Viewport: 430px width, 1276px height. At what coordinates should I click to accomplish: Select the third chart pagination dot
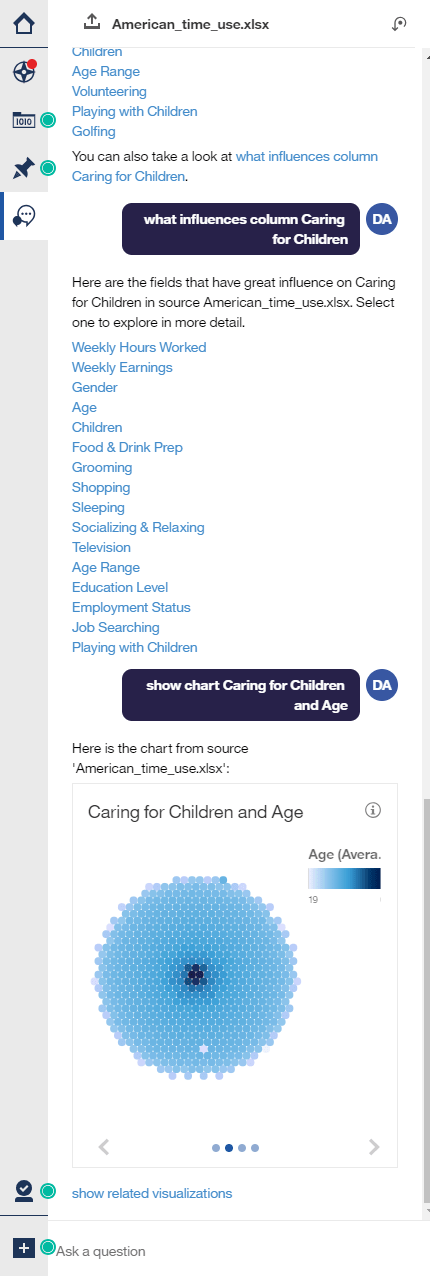coord(242,1148)
